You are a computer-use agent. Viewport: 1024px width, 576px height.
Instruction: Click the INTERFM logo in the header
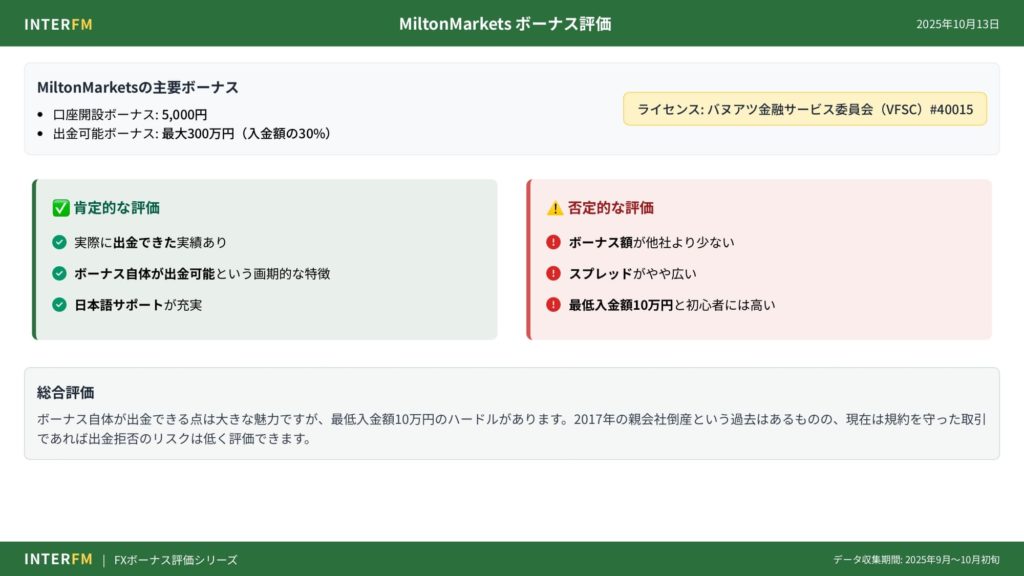pos(58,24)
